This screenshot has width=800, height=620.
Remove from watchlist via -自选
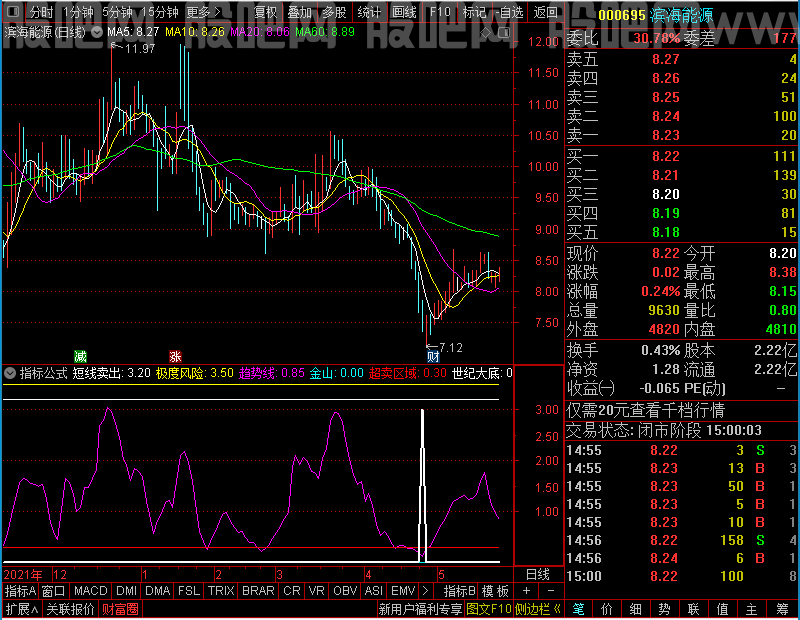pyautogui.click(x=509, y=12)
